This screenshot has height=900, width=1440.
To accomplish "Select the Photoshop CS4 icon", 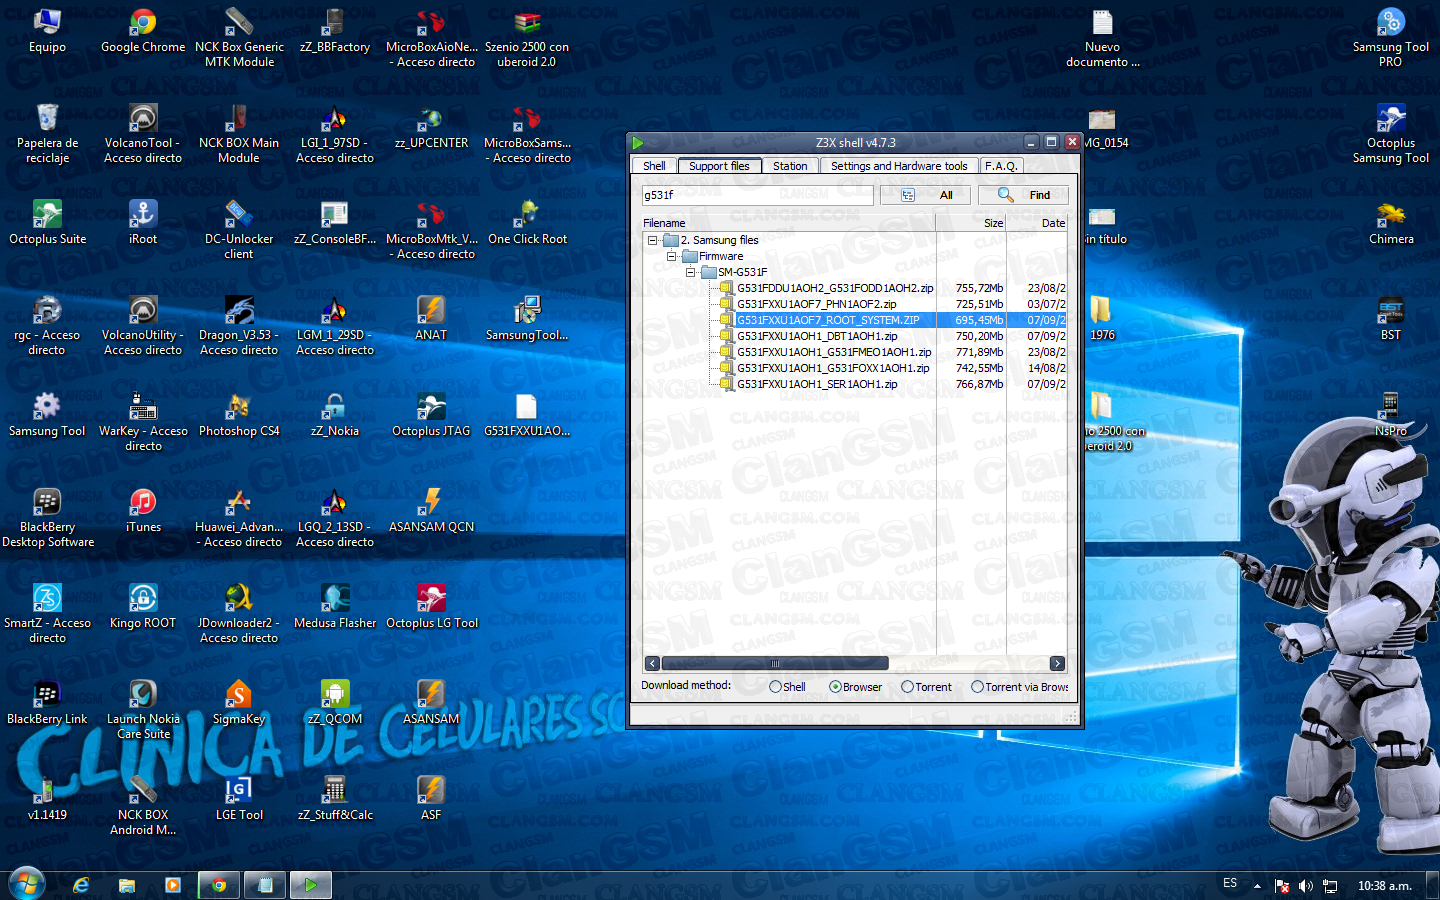I will pos(239,414).
